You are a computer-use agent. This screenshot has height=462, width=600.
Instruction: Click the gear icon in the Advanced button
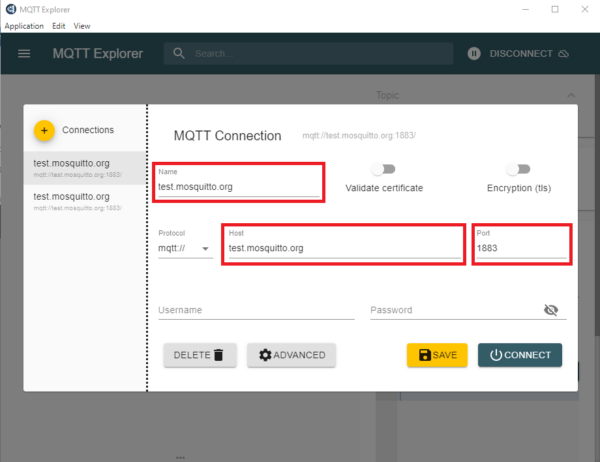pos(265,355)
